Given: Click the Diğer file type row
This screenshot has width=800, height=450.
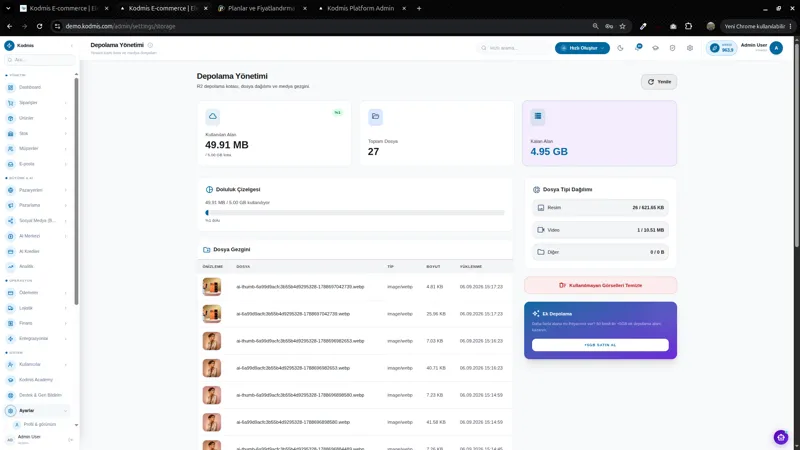Looking at the screenshot, I should (600, 252).
